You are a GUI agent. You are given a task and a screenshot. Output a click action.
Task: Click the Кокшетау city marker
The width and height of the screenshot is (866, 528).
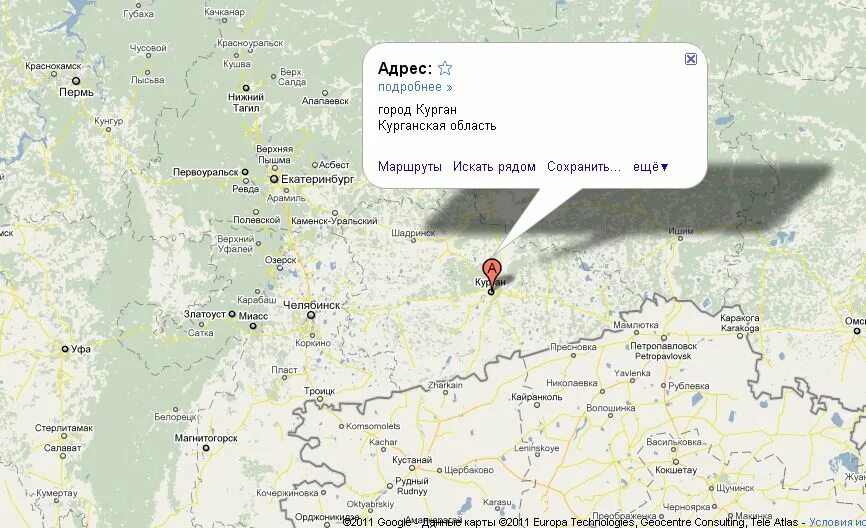coord(675,461)
